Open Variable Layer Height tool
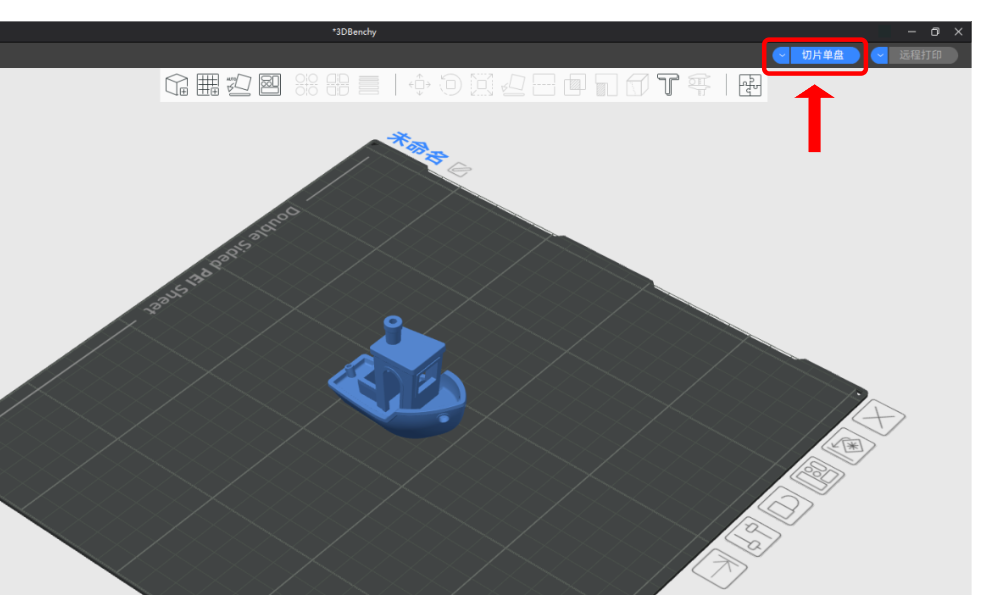The image size is (996, 595). tap(368, 84)
